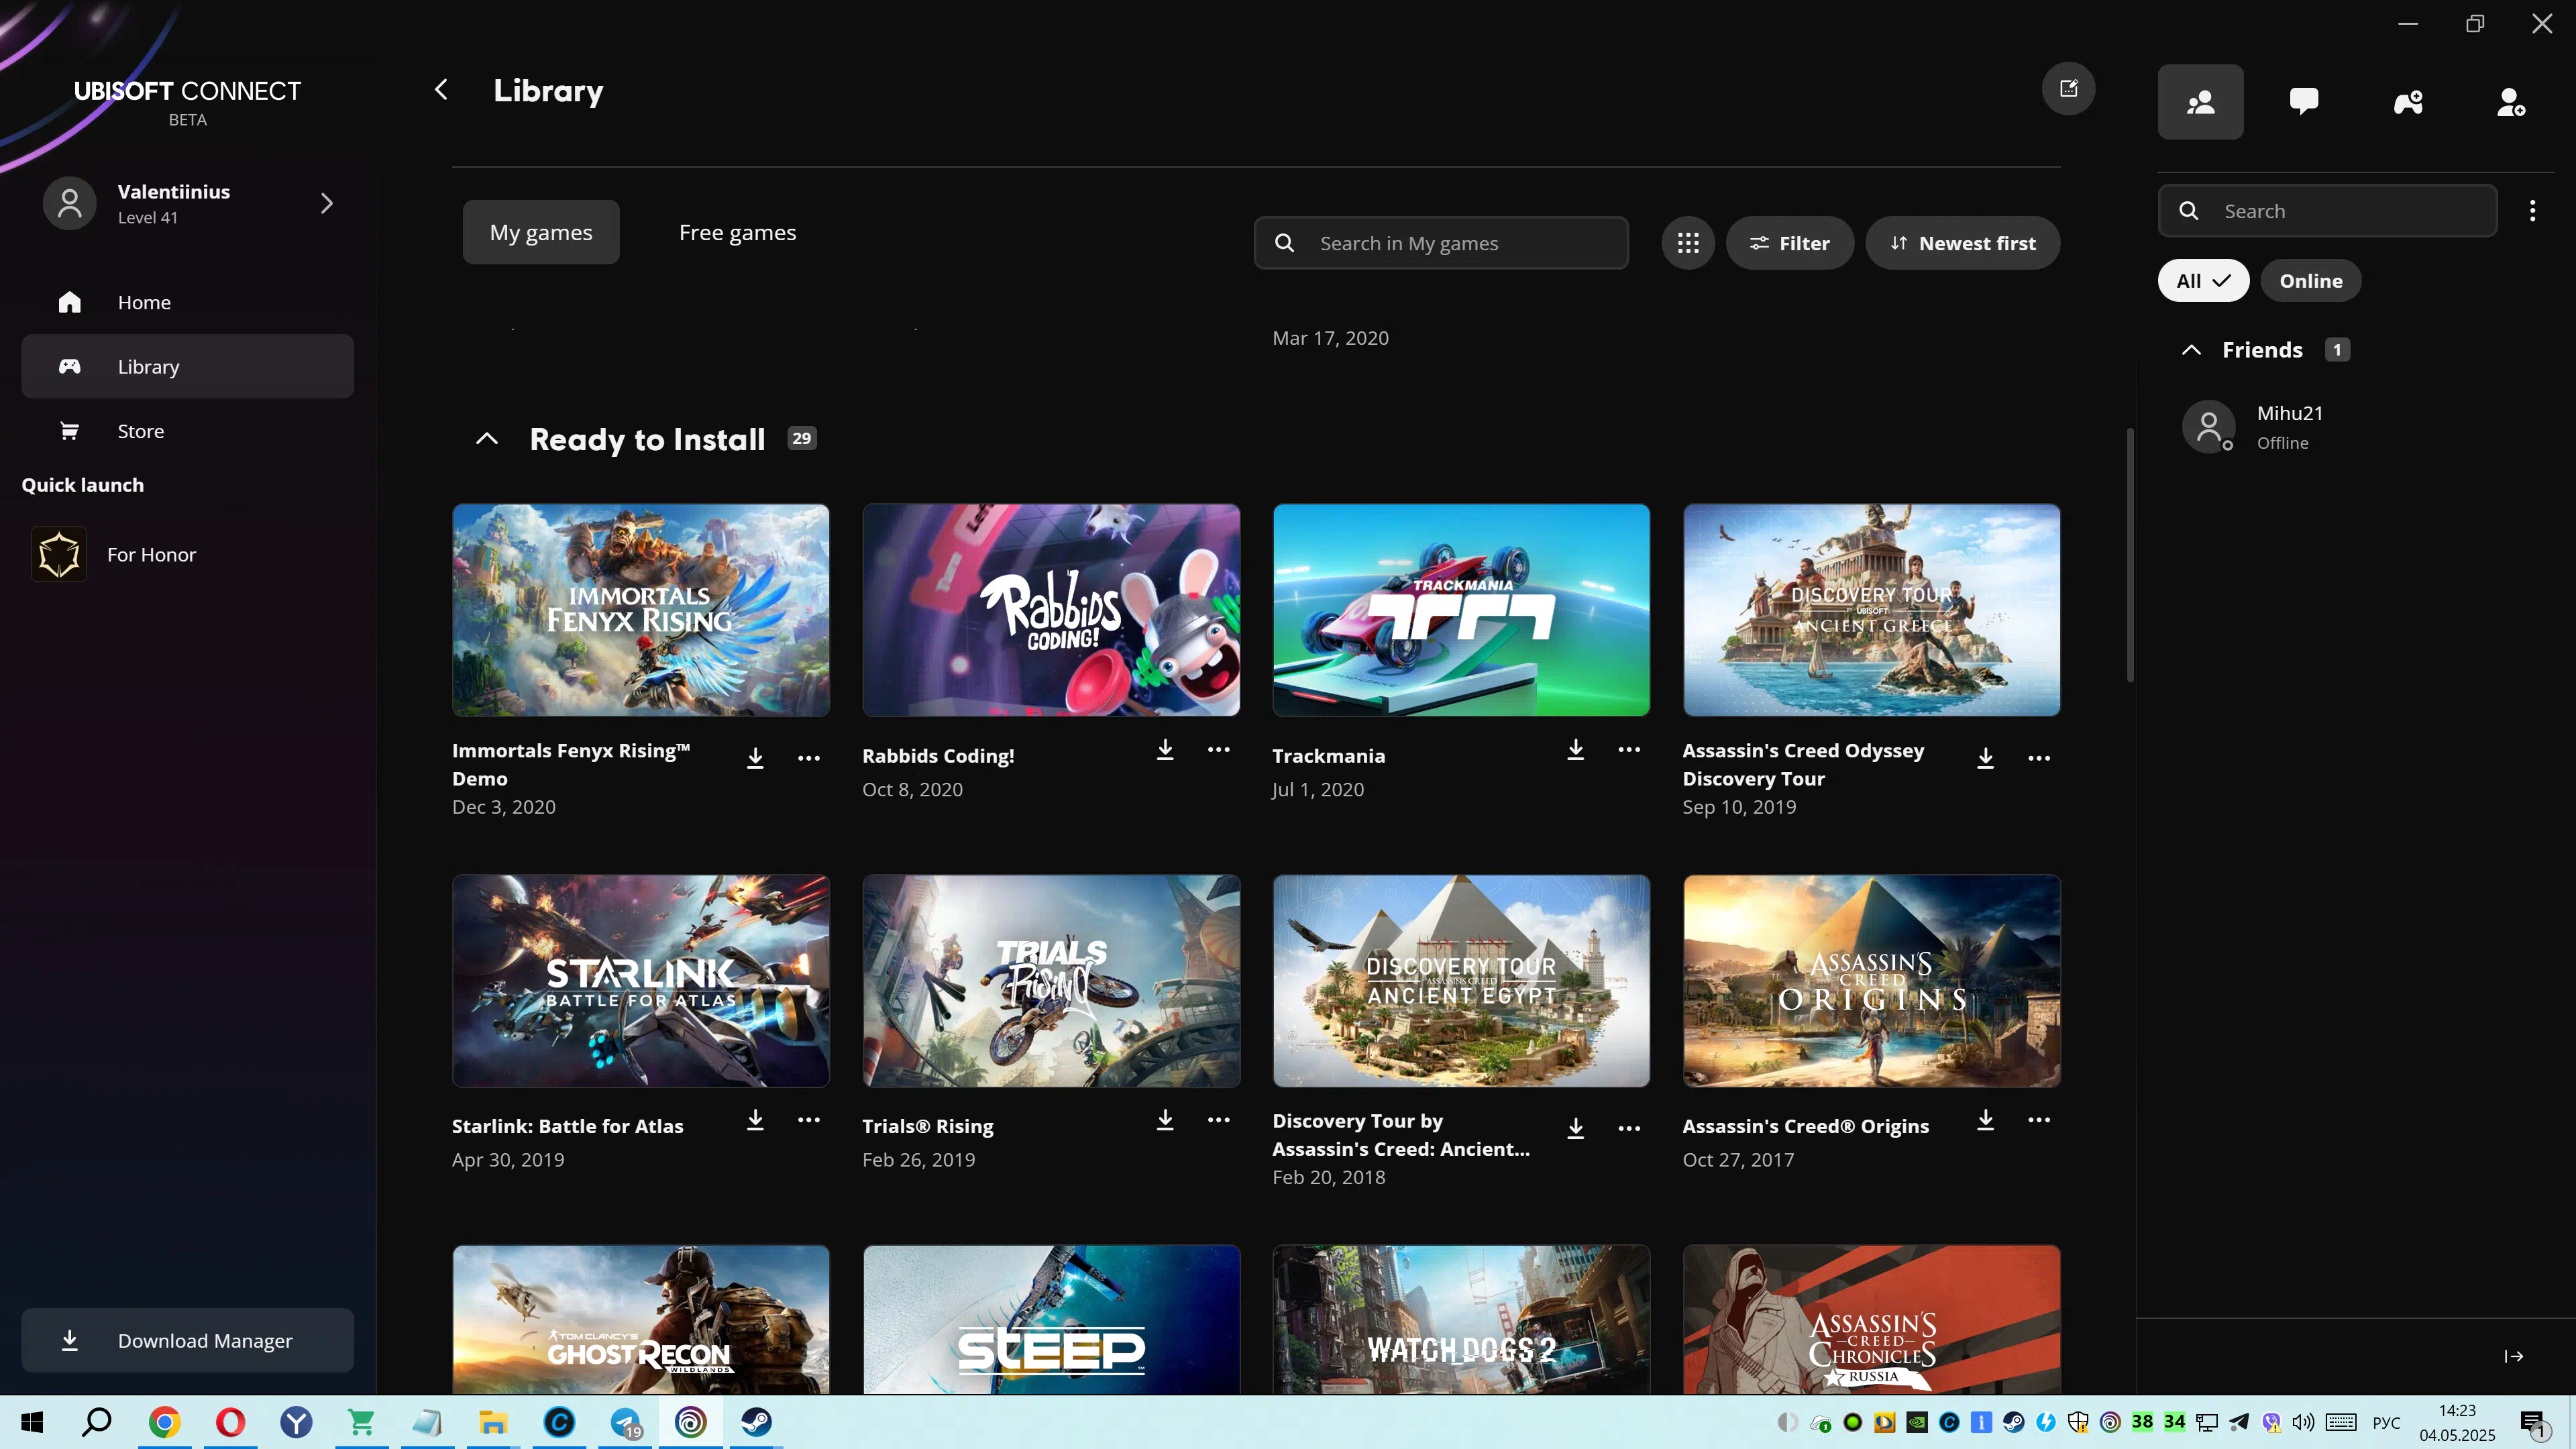Open more options for Immortals Fenyx Rising Demo

click(x=809, y=758)
